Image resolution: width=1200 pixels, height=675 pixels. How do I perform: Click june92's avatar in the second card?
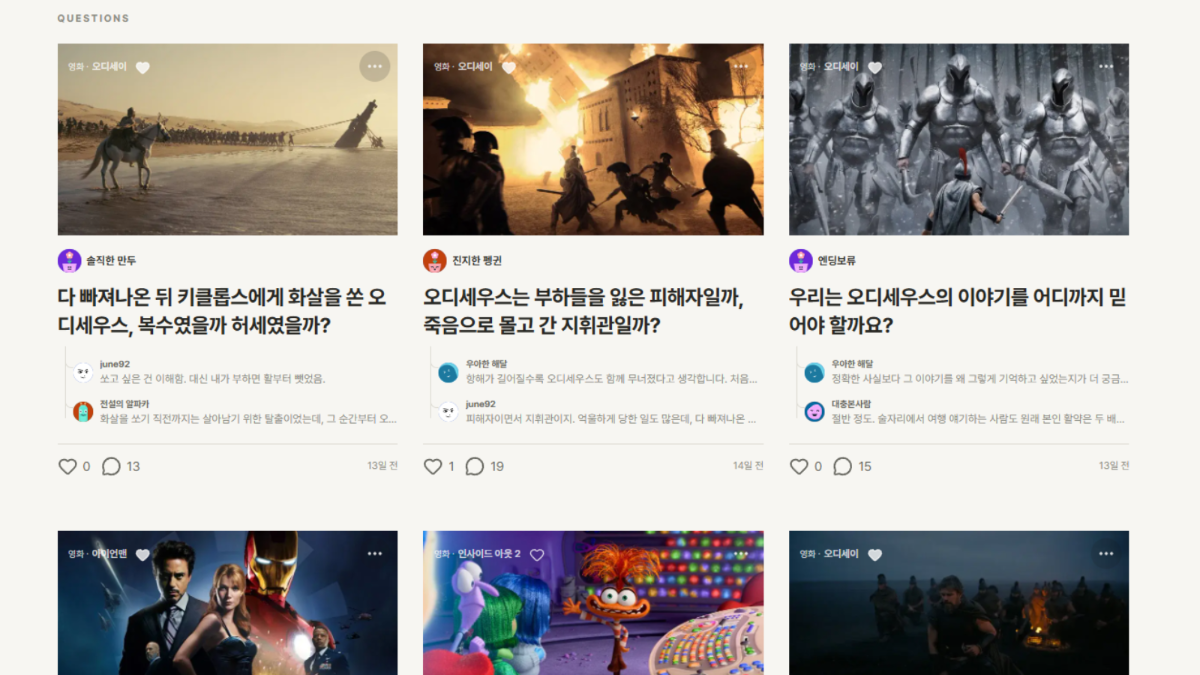(449, 411)
